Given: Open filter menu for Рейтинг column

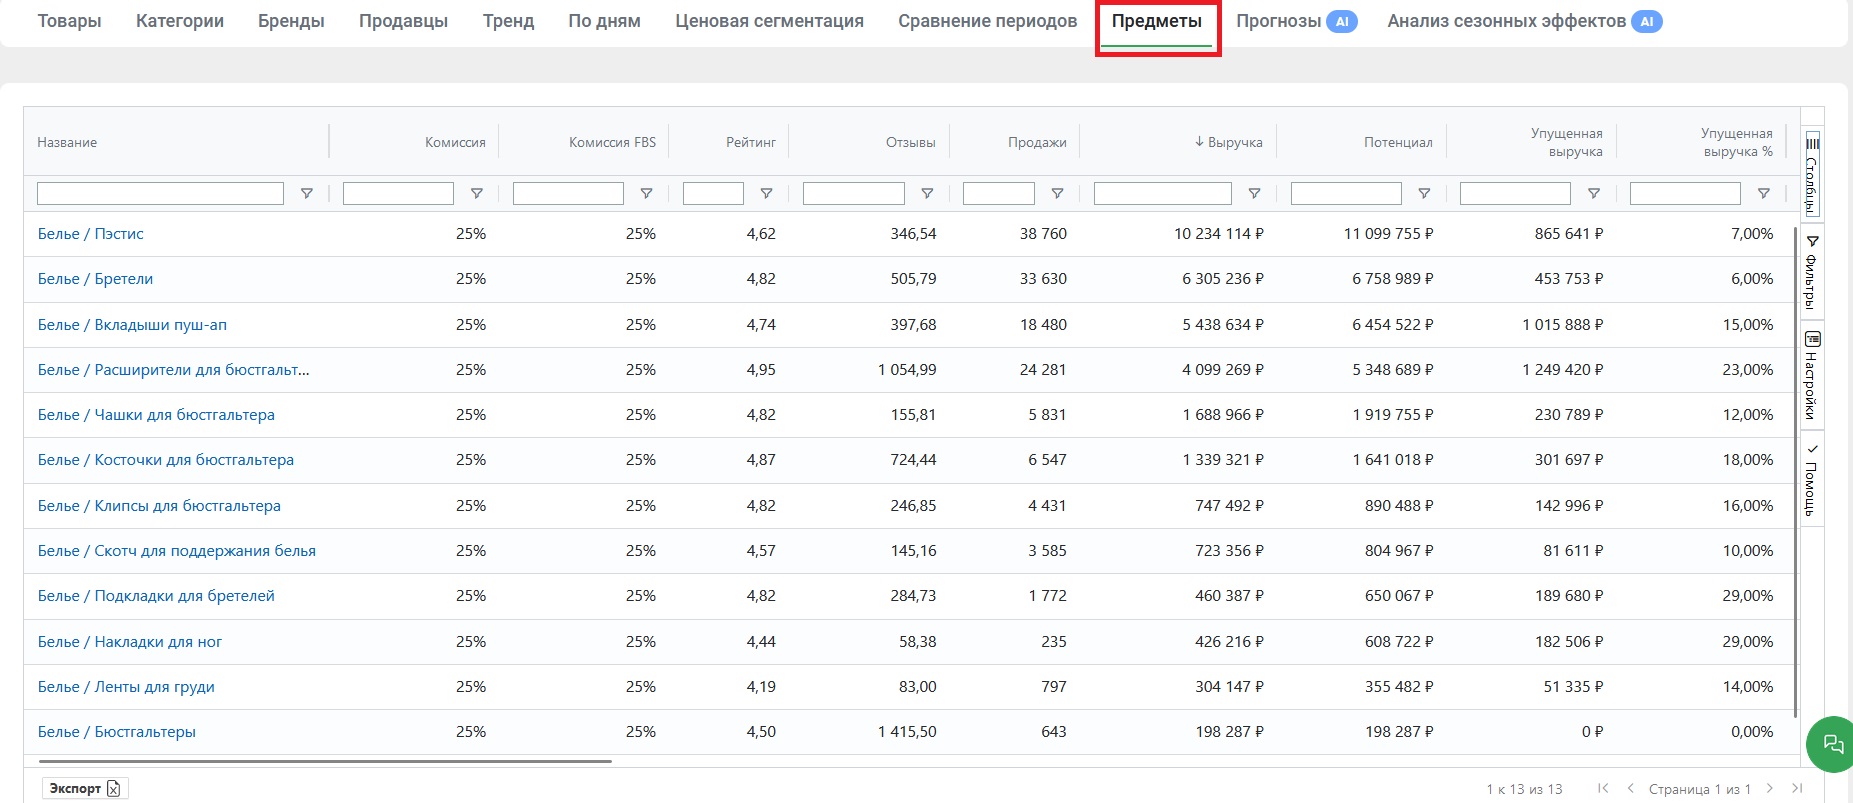Looking at the screenshot, I should tap(767, 194).
